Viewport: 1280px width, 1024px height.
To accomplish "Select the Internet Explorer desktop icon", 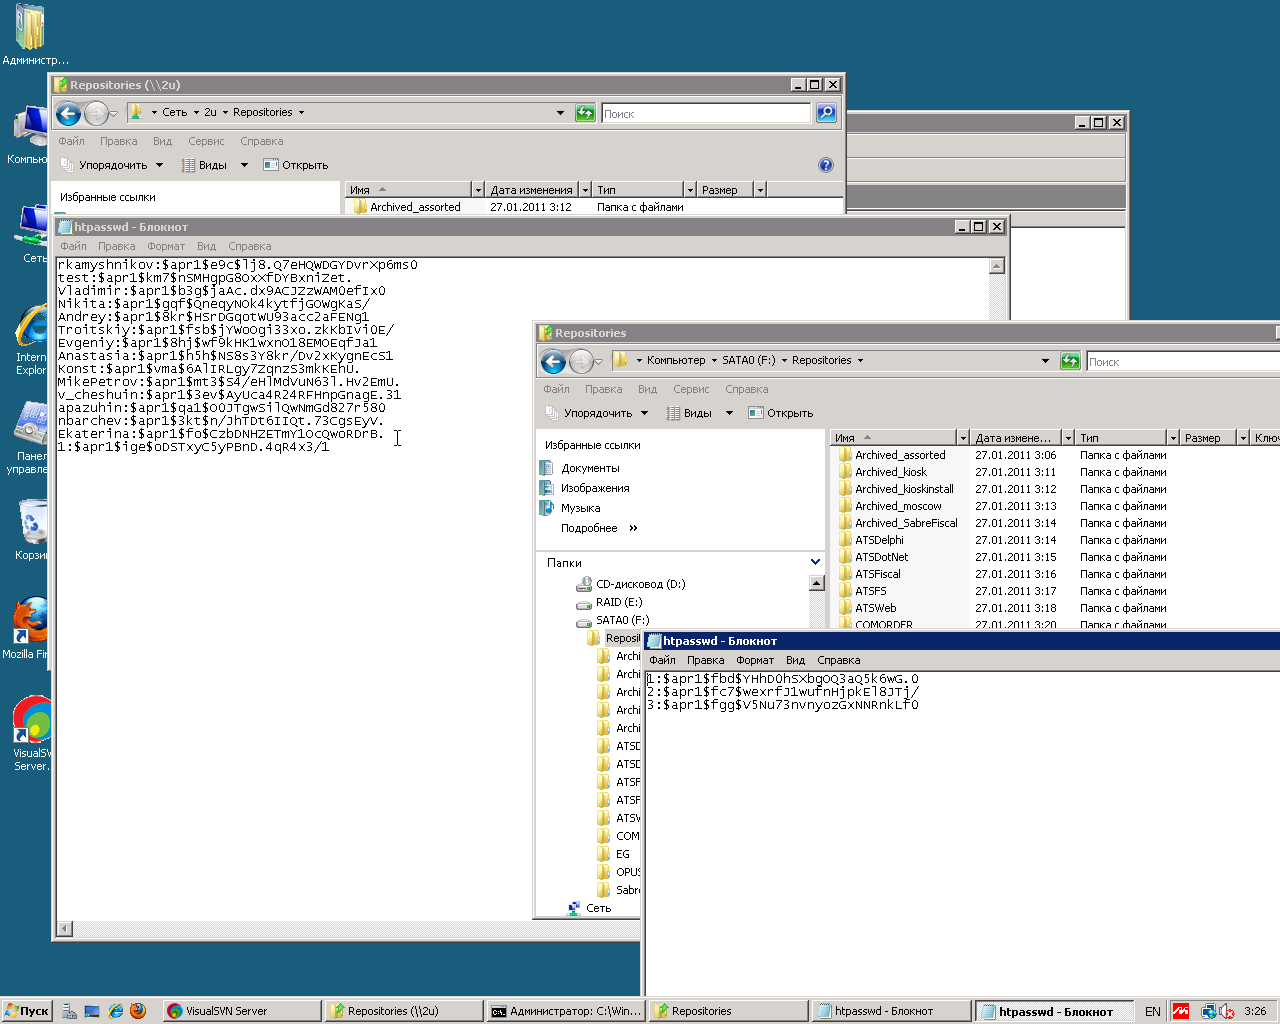I will (31, 340).
